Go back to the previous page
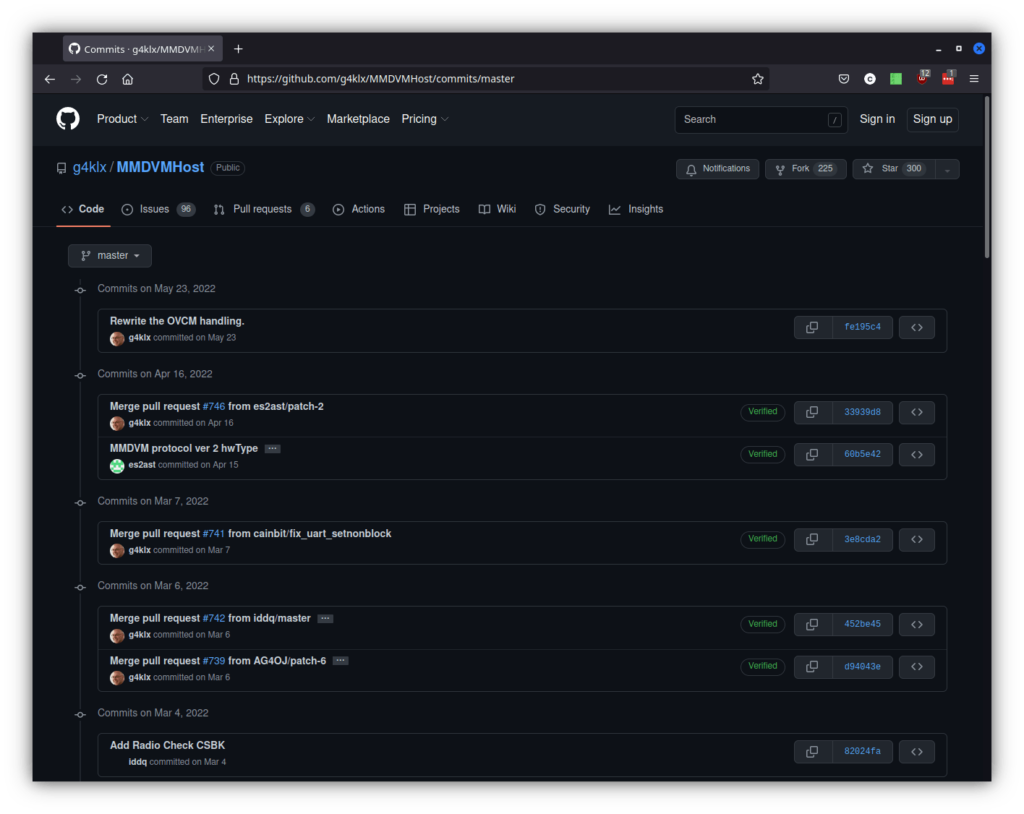Image resolution: width=1024 pixels, height=814 pixels. click(x=50, y=79)
